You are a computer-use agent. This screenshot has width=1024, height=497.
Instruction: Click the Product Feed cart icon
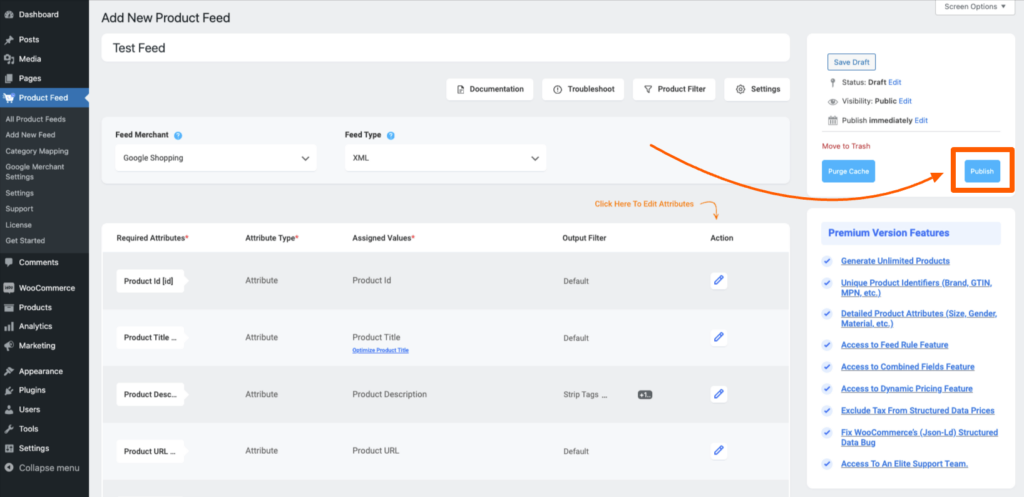pyautogui.click(x=9, y=98)
